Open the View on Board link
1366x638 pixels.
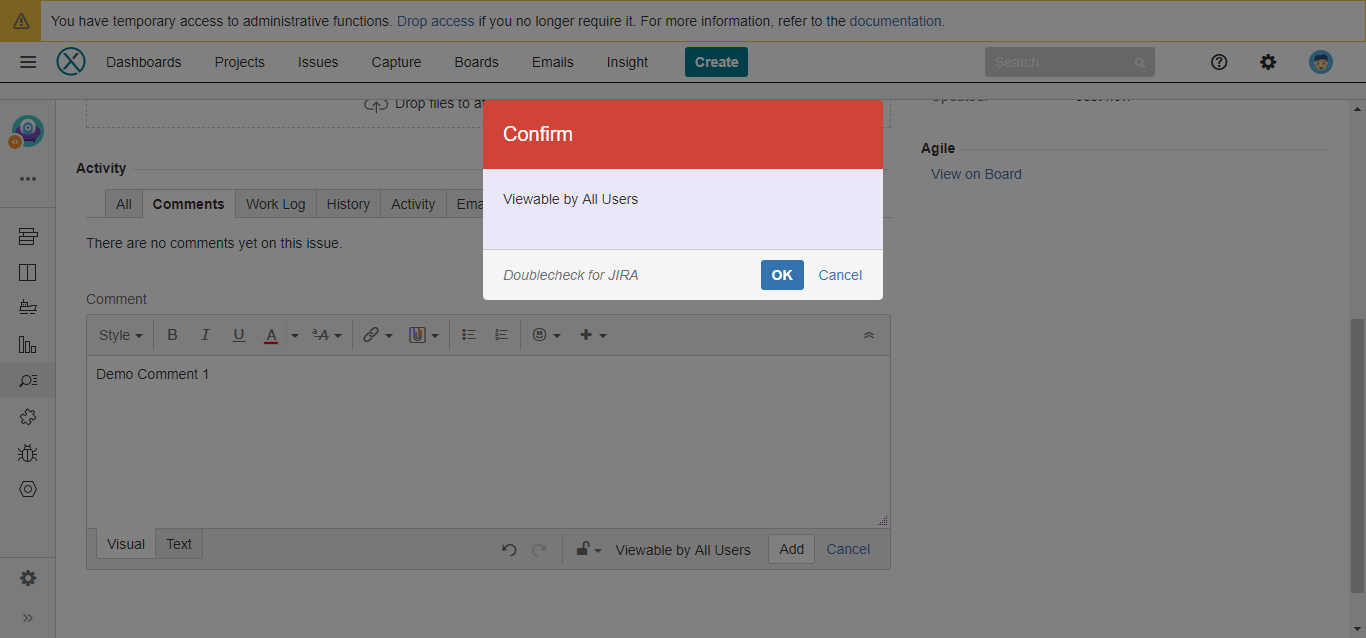click(x=976, y=174)
